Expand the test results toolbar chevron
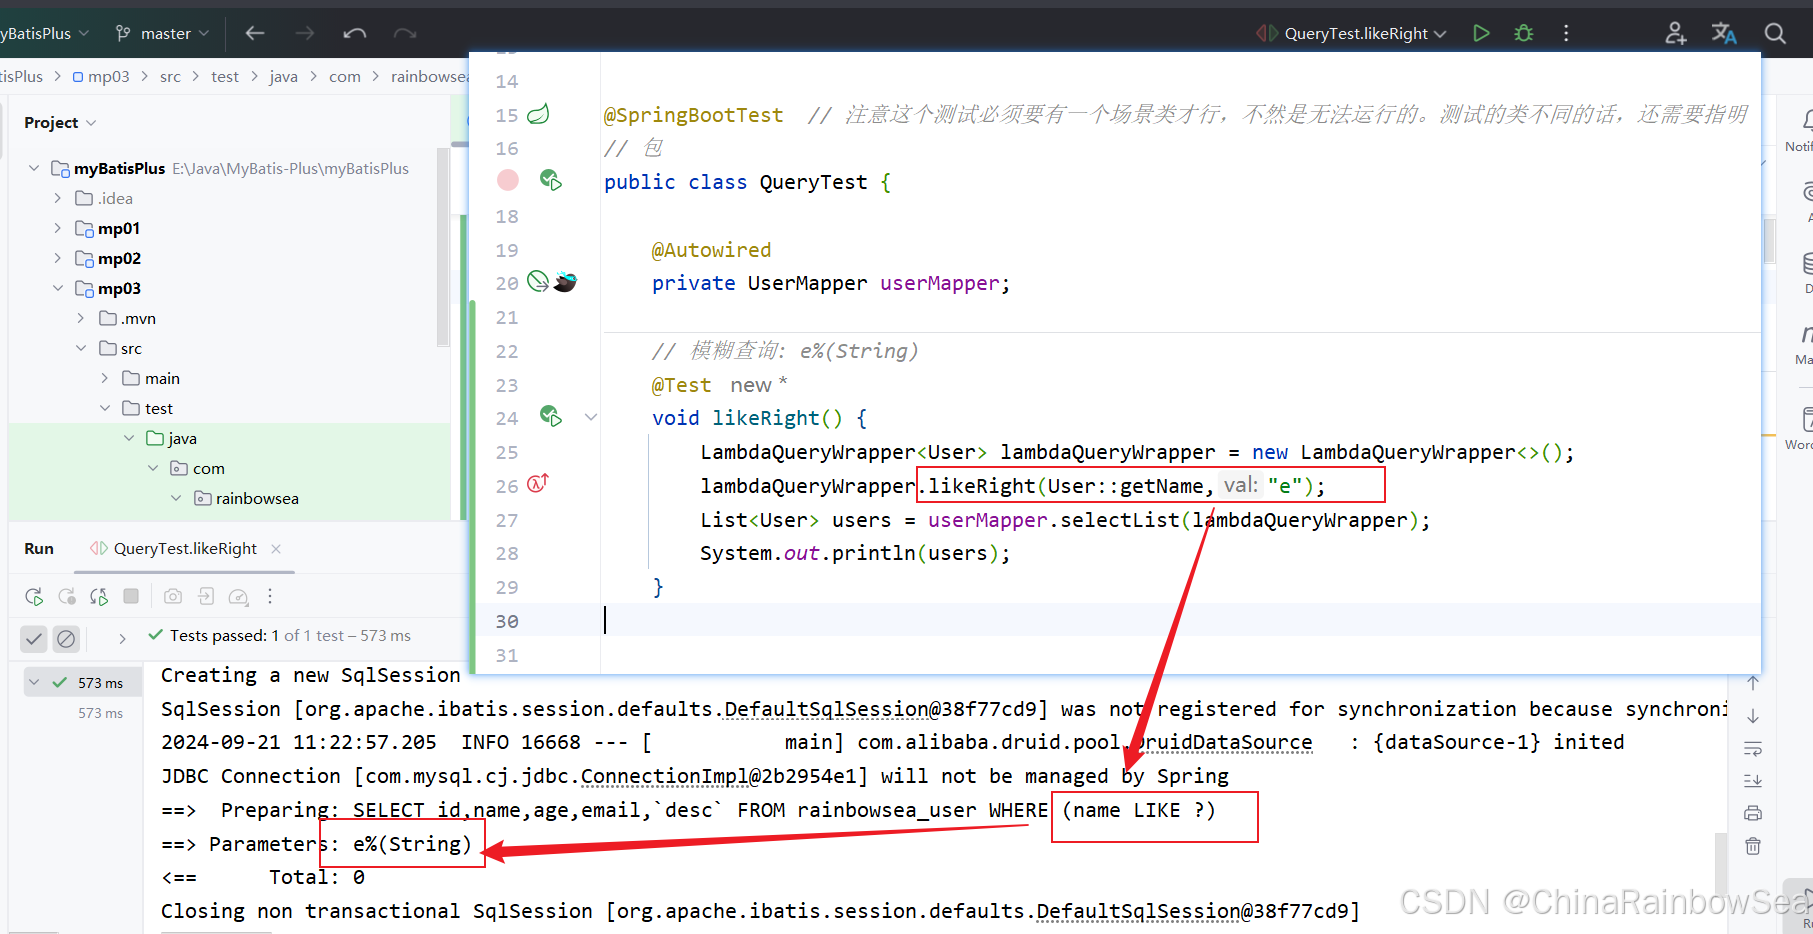Viewport: 1813px width, 934px height. tap(122, 638)
